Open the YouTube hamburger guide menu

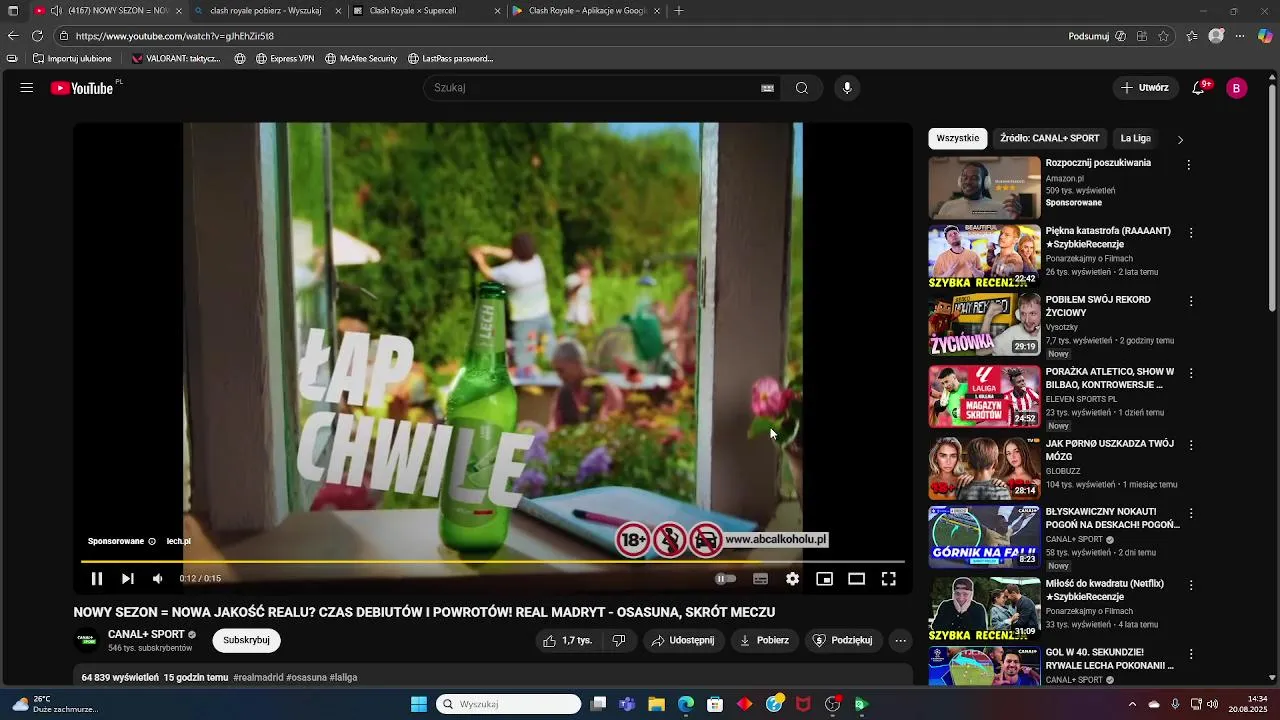(x=27, y=88)
